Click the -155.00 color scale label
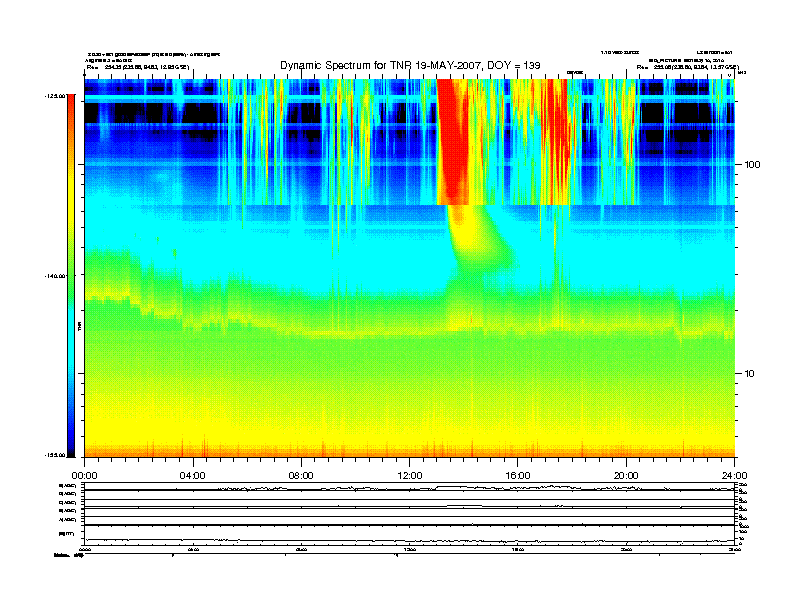The height and width of the screenshot is (612, 792). tap(55, 455)
